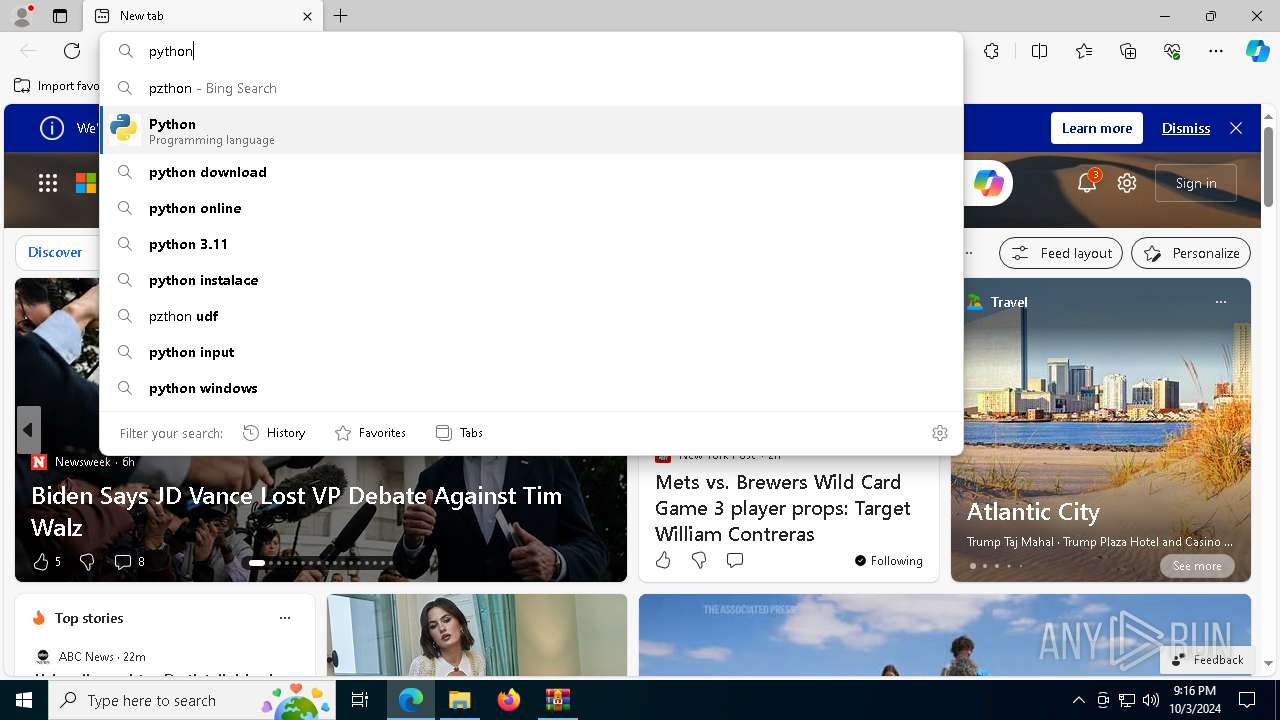Screen dimensions: 1280x720
Task: Launch Firefox from the taskbar
Action: 508,700
